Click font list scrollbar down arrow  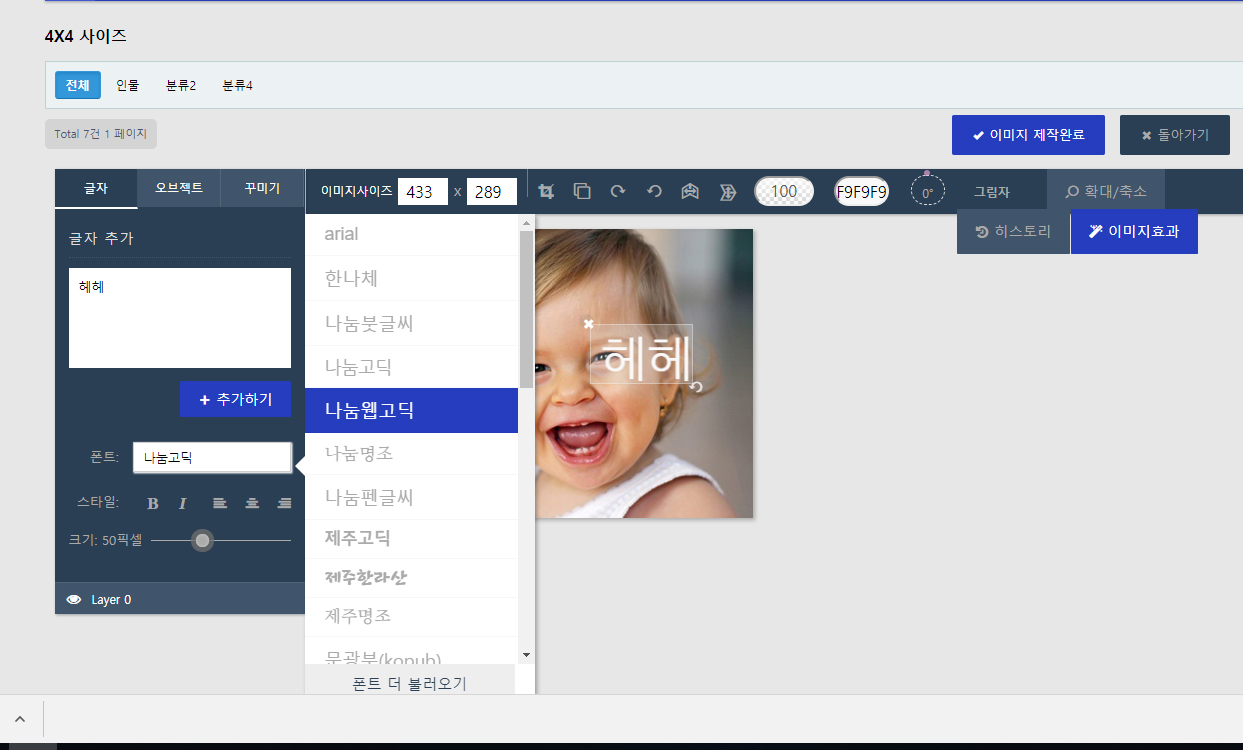pyautogui.click(x=526, y=655)
